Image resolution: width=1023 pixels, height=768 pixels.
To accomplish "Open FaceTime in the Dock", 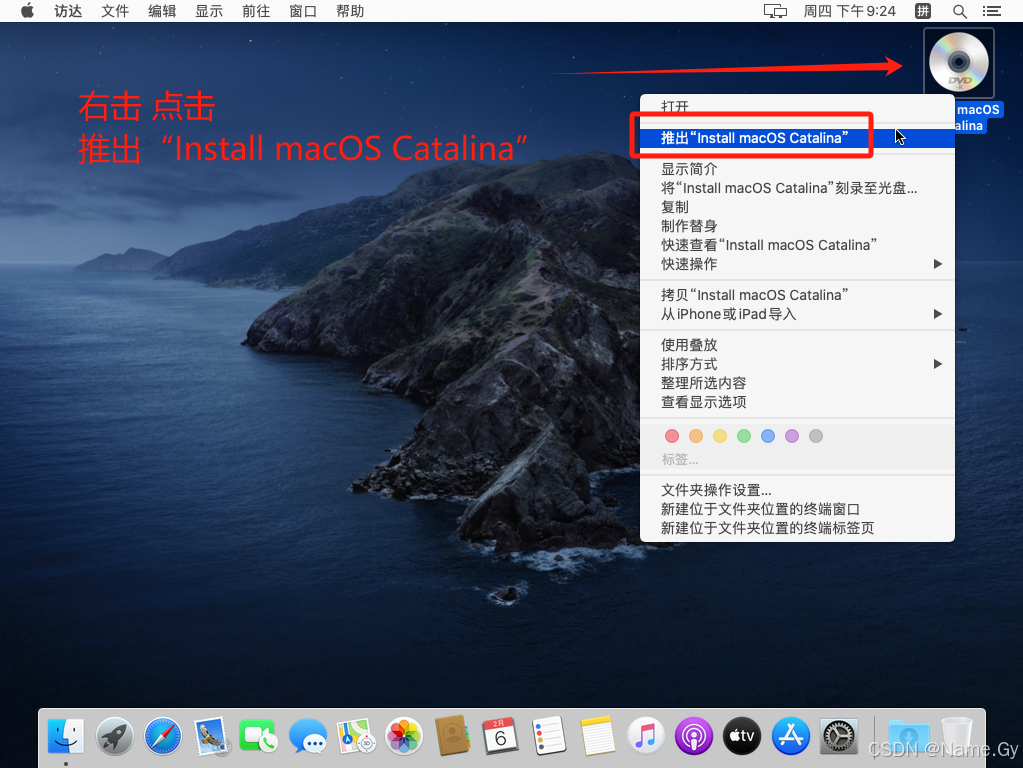I will pyautogui.click(x=258, y=737).
